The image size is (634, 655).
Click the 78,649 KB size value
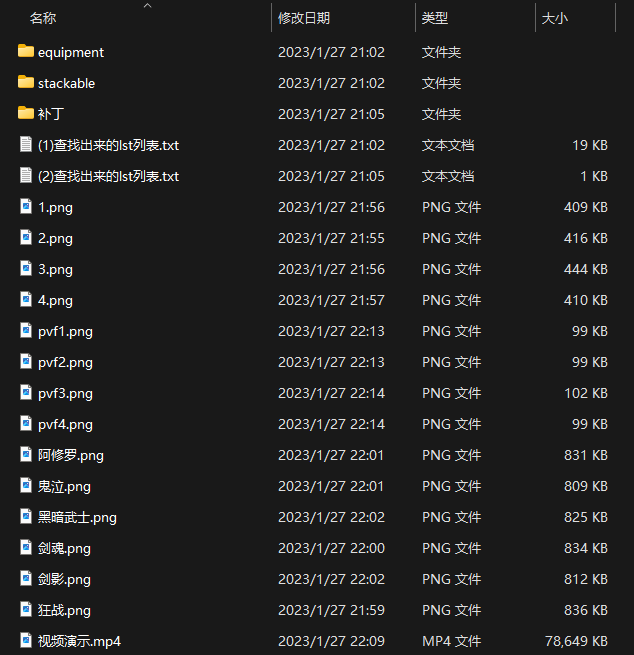576,641
